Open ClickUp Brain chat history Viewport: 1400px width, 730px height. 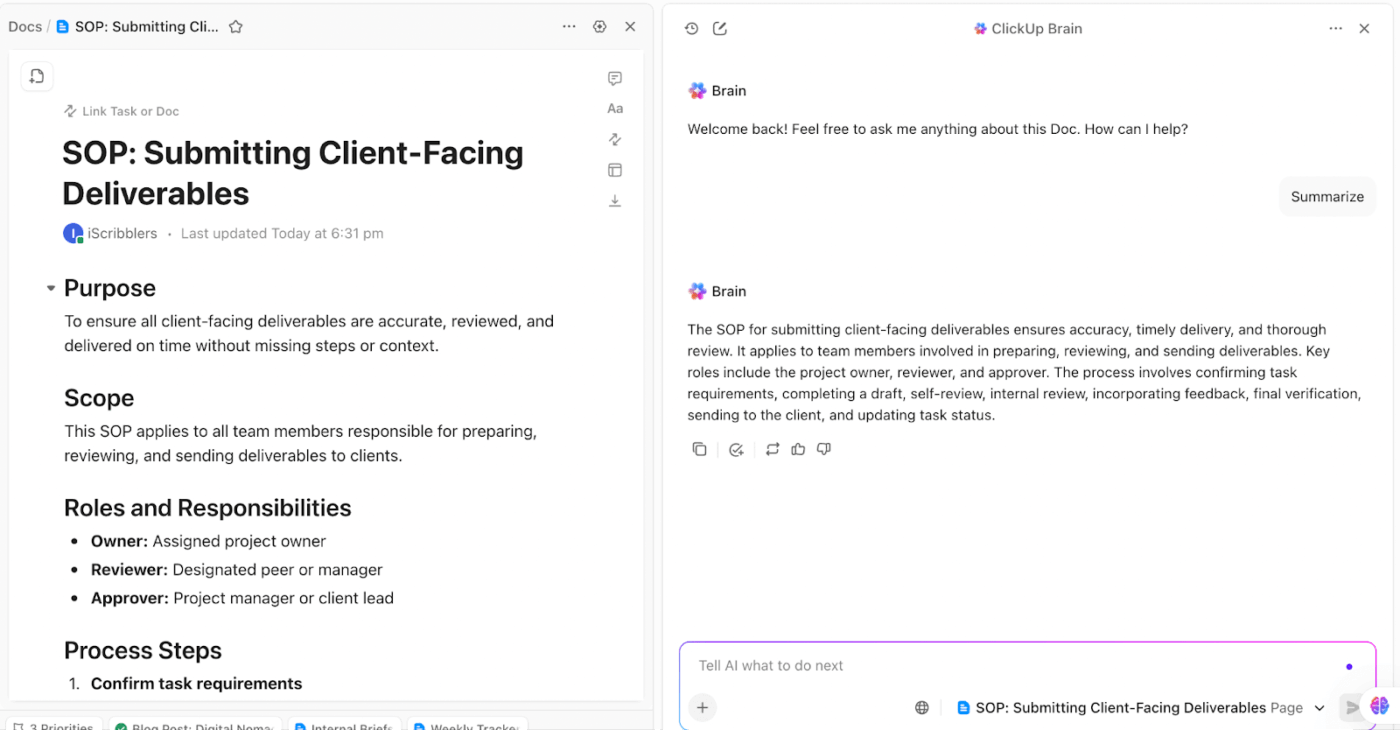point(691,28)
